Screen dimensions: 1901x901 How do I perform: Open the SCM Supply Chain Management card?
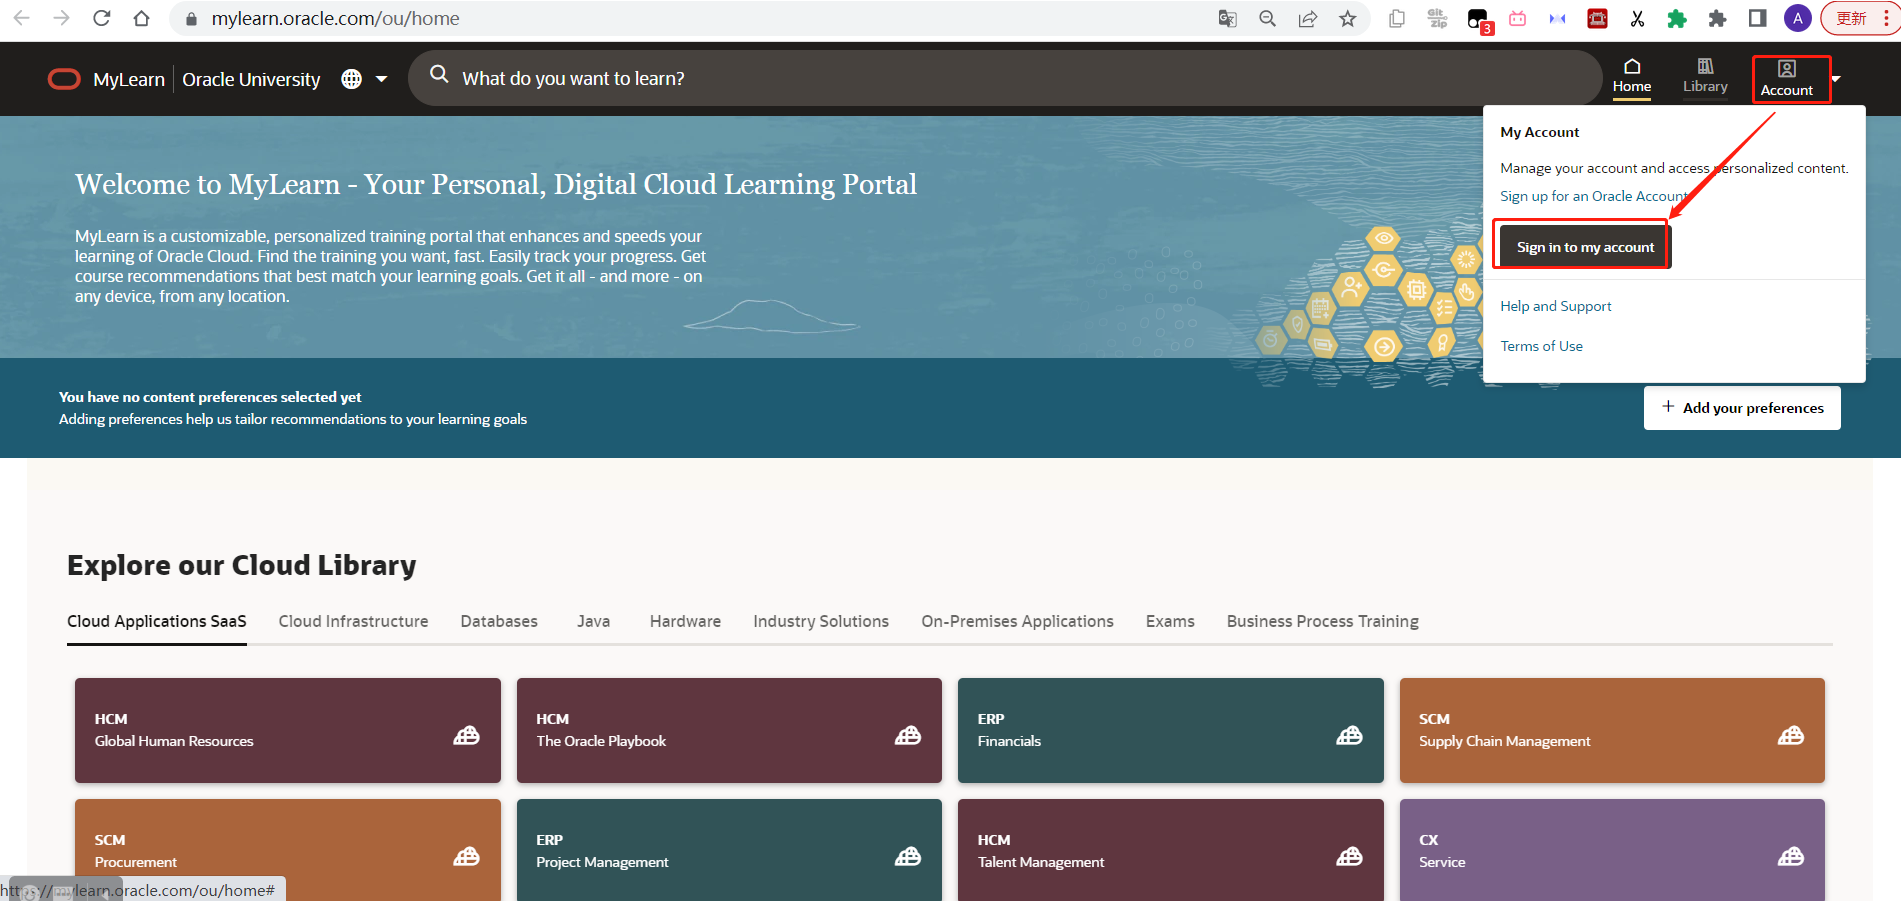coord(1612,730)
